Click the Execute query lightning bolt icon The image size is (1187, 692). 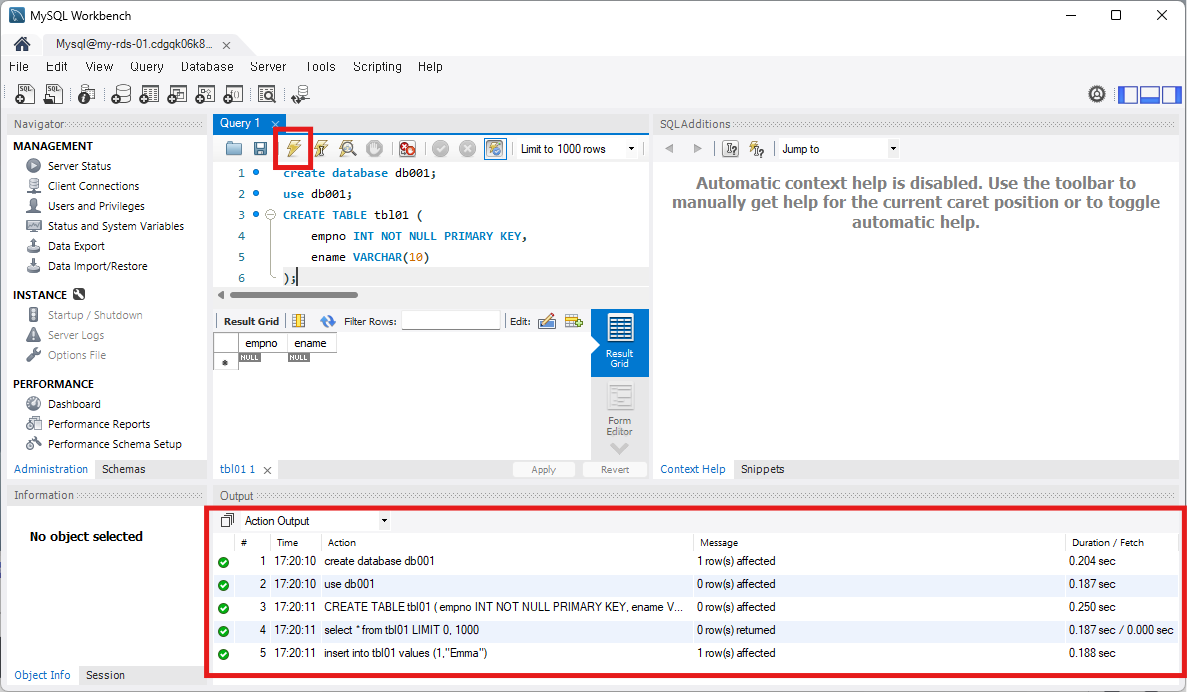(294, 148)
